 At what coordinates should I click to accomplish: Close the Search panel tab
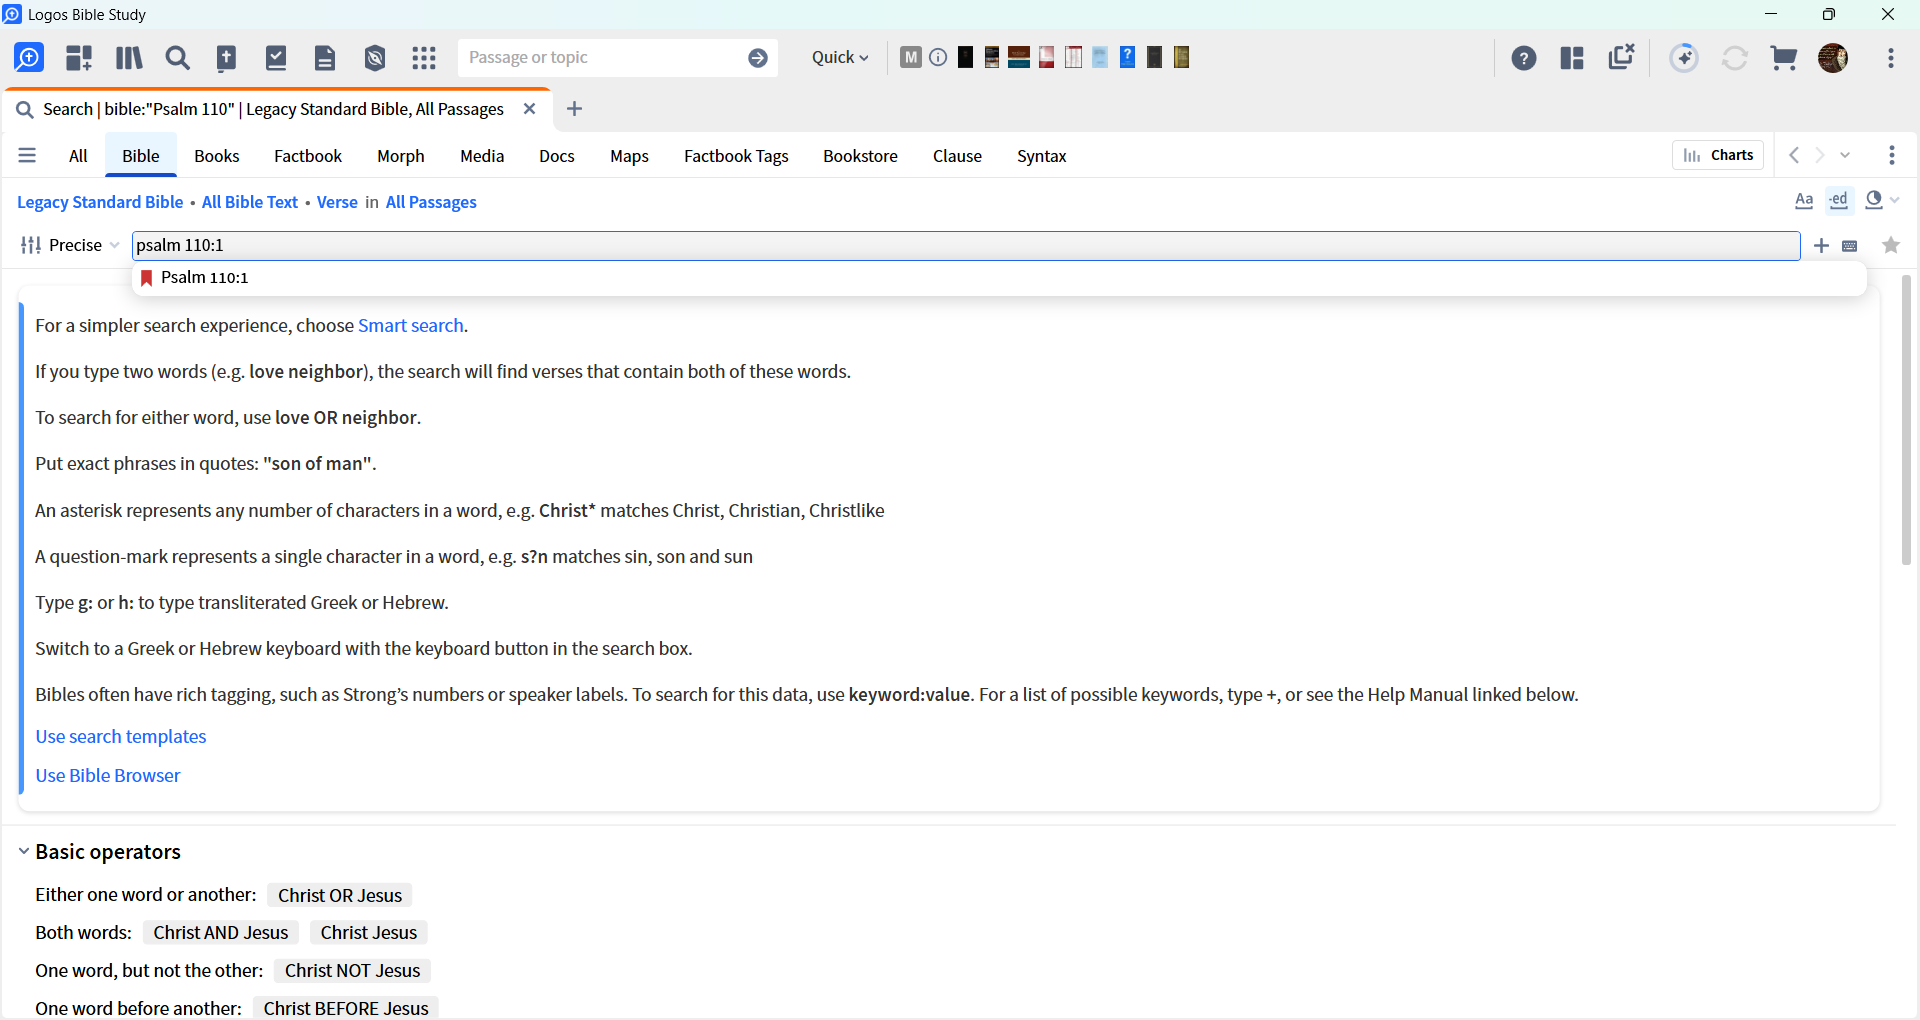530,109
